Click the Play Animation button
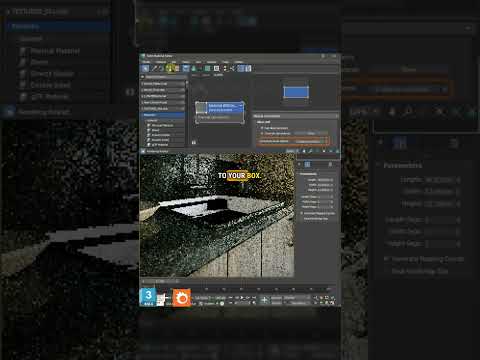480x360 pixels. pos(242,297)
